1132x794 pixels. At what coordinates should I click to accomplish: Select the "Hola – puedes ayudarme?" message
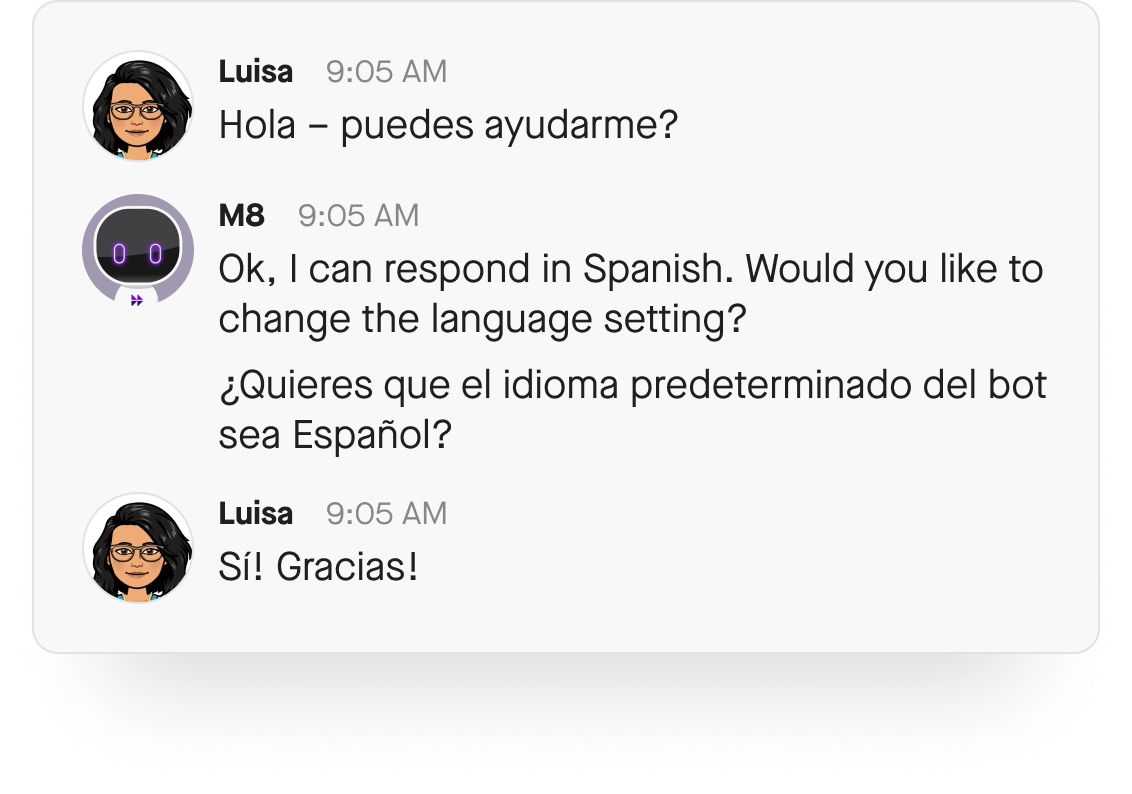tap(448, 125)
